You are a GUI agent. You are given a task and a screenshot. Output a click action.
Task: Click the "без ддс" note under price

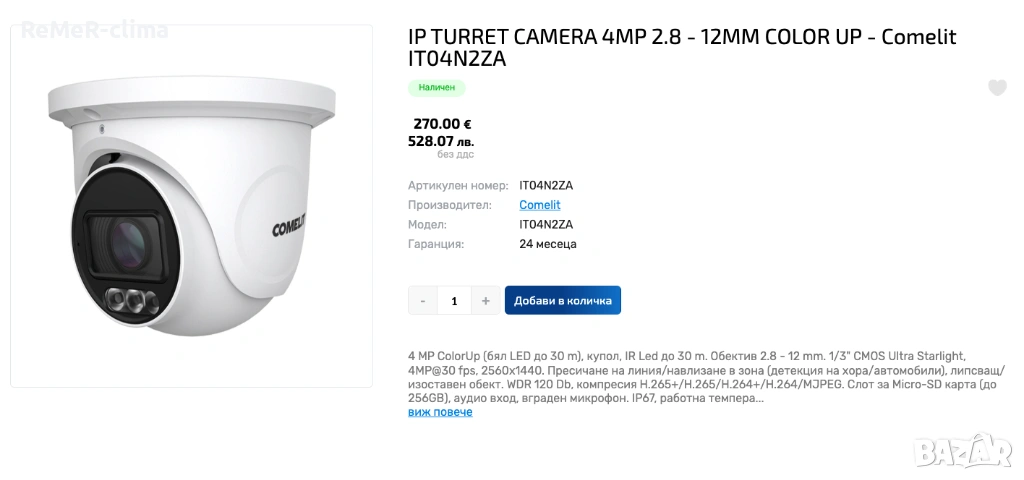pyautogui.click(x=455, y=154)
